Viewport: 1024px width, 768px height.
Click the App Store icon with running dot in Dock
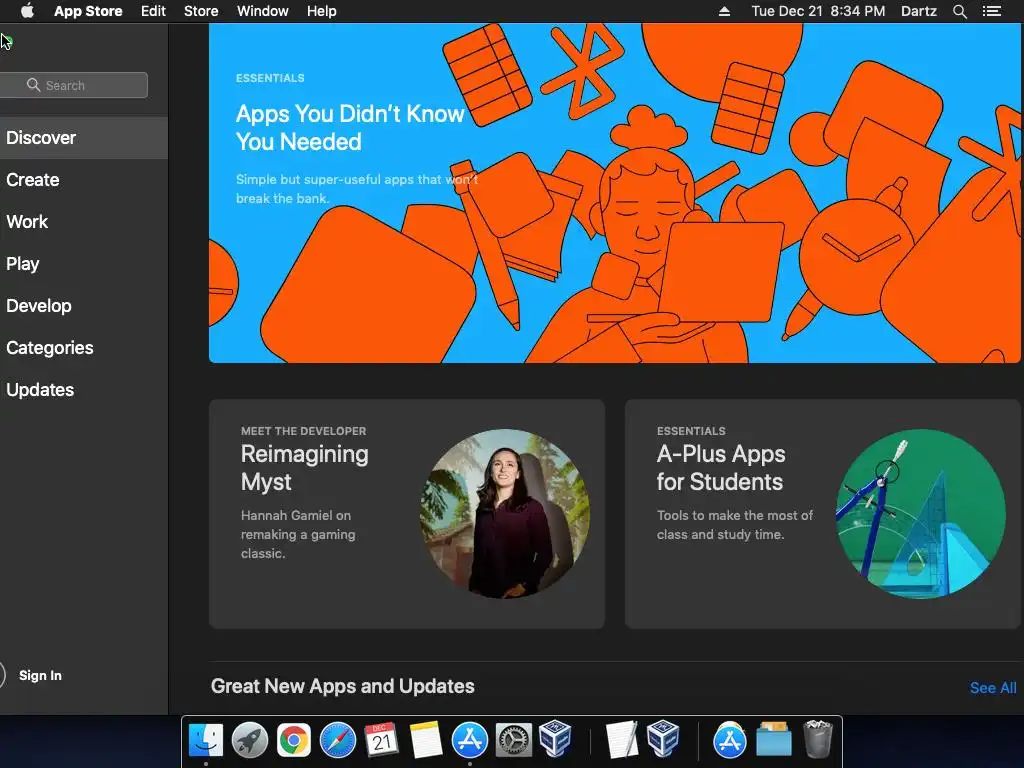coord(470,740)
